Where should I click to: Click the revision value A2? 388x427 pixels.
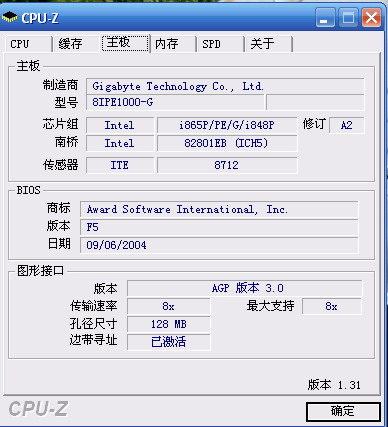347,125
